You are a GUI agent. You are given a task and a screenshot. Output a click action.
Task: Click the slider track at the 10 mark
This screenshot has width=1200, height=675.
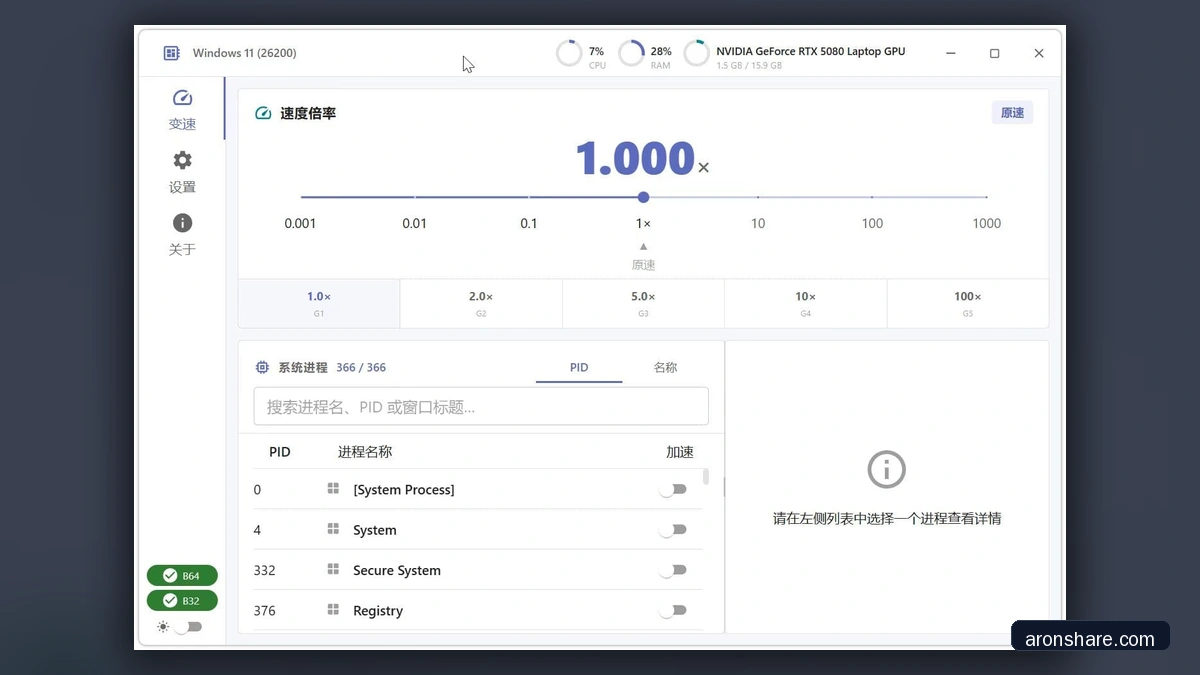click(x=758, y=197)
